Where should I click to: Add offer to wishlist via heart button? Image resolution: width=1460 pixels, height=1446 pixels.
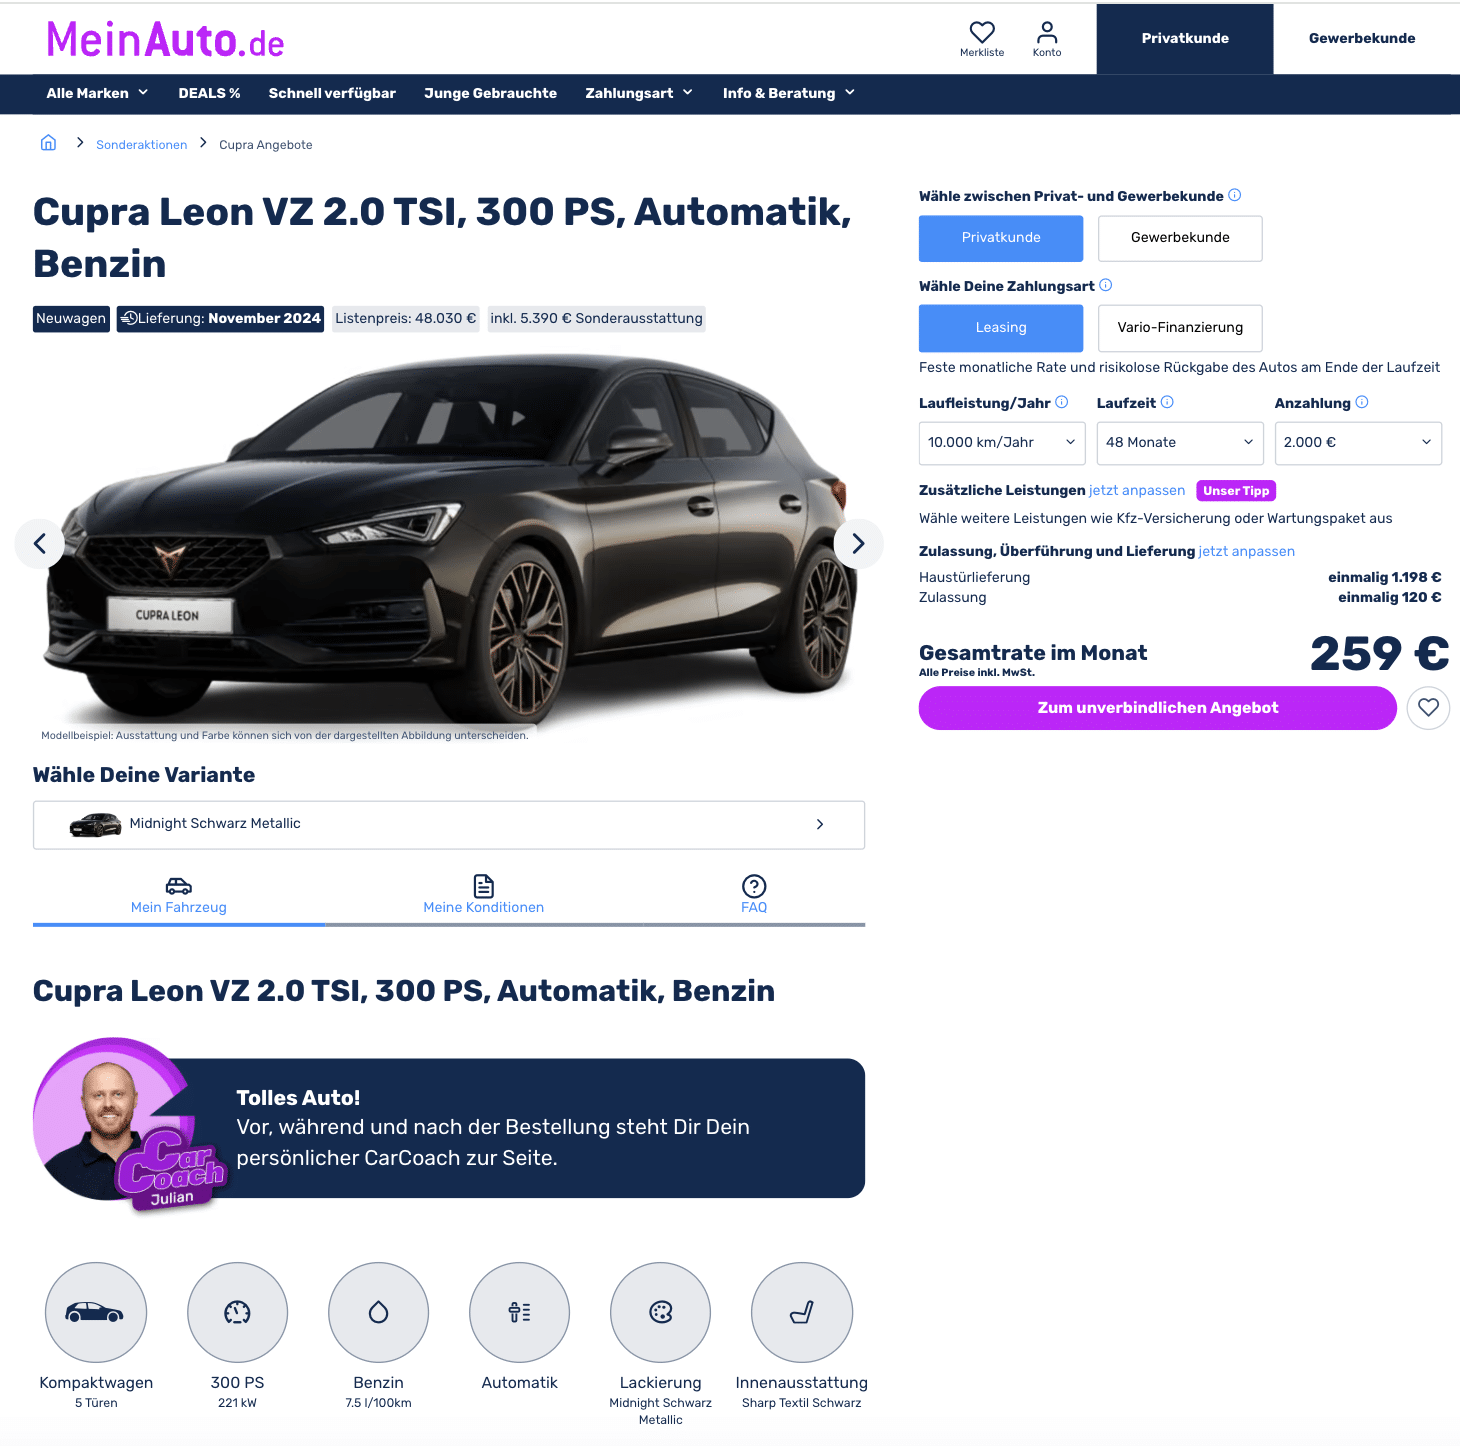(x=1428, y=708)
